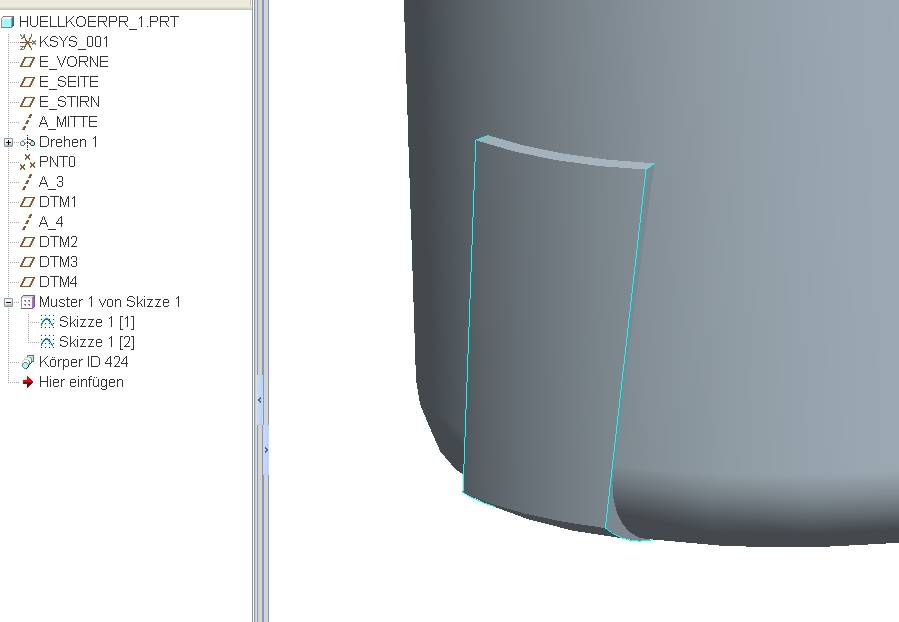Viewport: 899px width, 622px height.
Task: Collapse the model tree with the left-arrow handle
Action: click(x=260, y=400)
